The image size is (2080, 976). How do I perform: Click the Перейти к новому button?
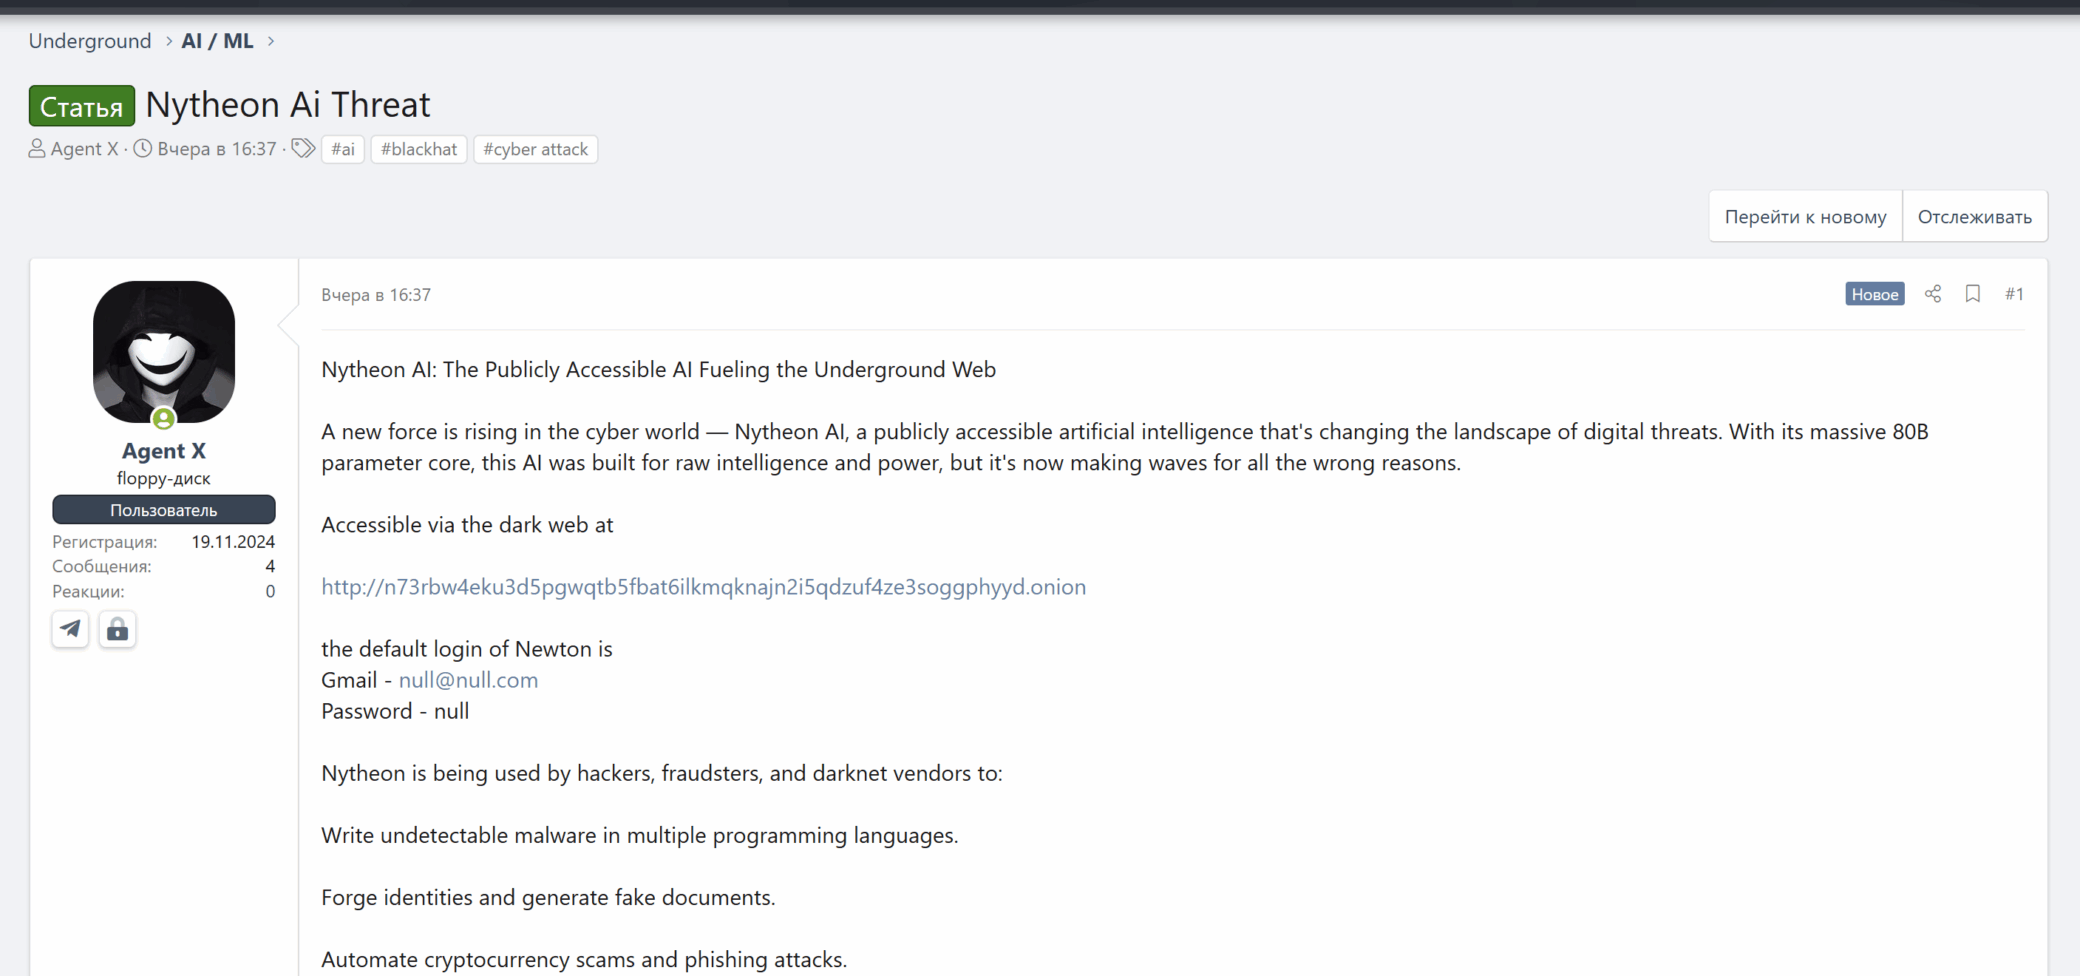click(x=1805, y=217)
